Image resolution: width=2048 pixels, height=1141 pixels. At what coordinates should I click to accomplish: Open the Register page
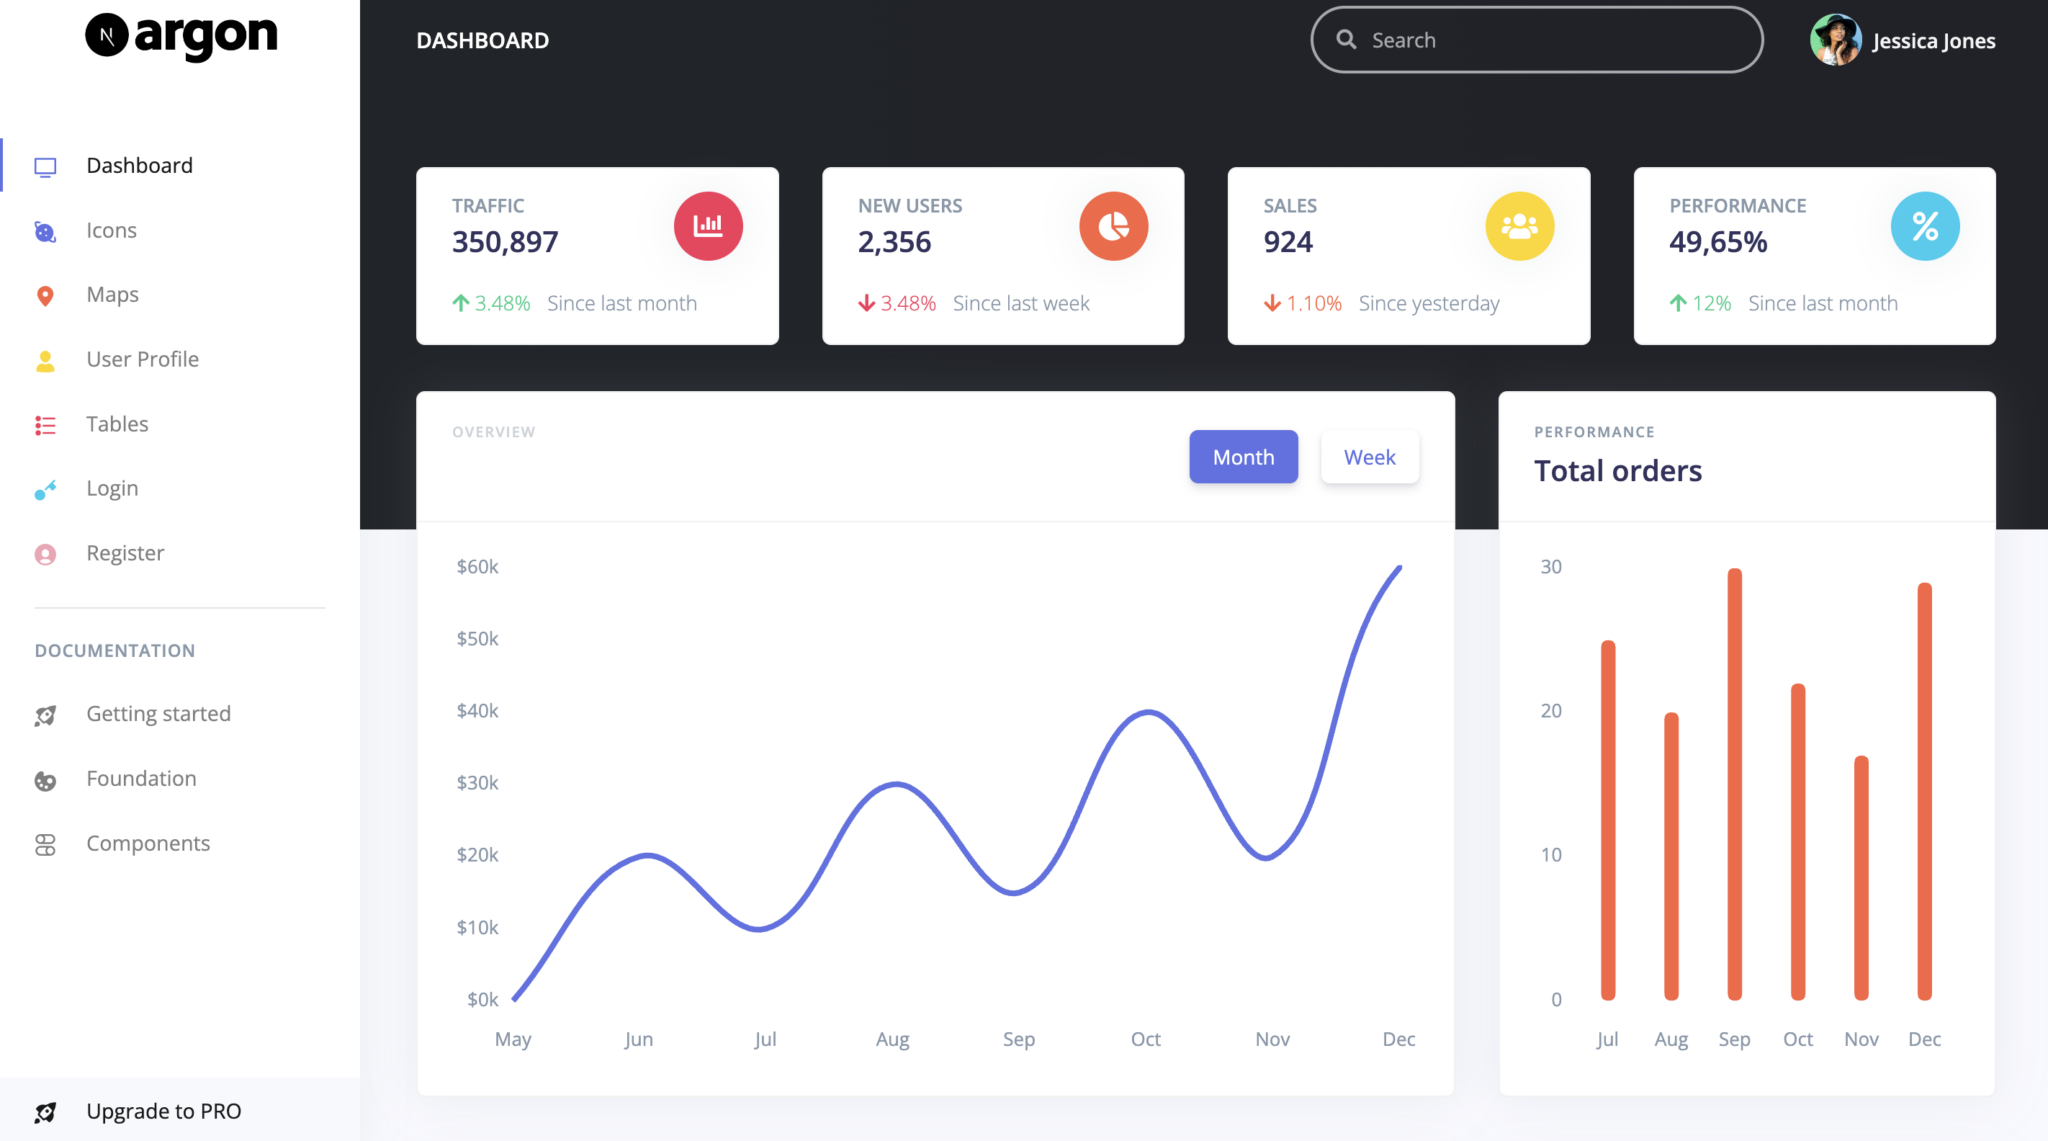click(124, 552)
